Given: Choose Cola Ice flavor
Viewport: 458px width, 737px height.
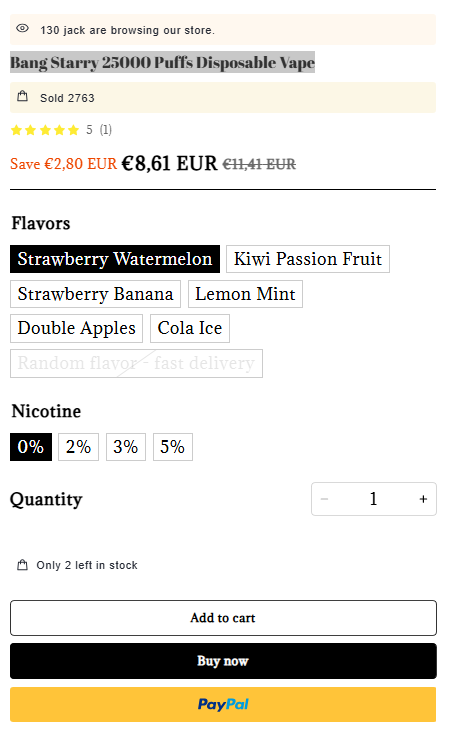Looking at the screenshot, I should point(190,328).
